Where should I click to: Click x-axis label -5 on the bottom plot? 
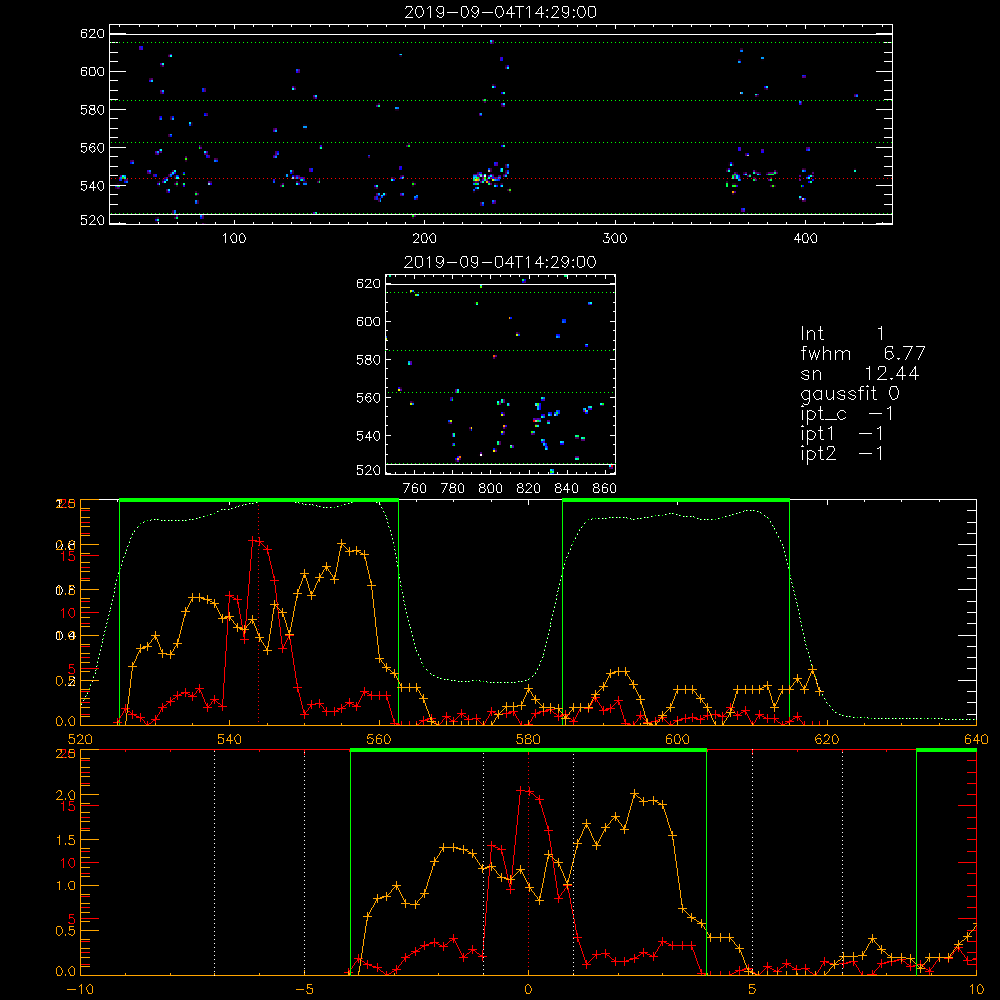(x=305, y=989)
